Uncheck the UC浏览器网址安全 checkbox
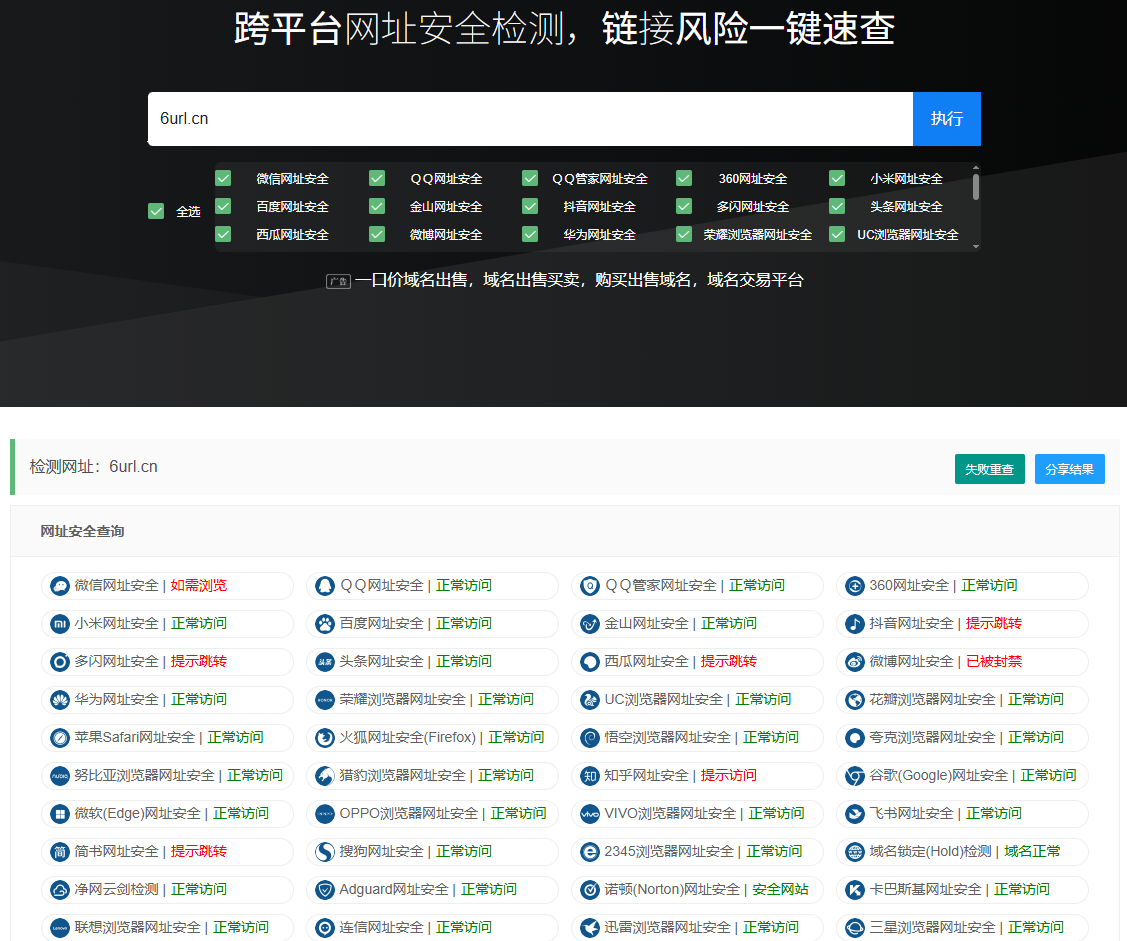Viewport: 1127px width, 941px height. tap(837, 234)
